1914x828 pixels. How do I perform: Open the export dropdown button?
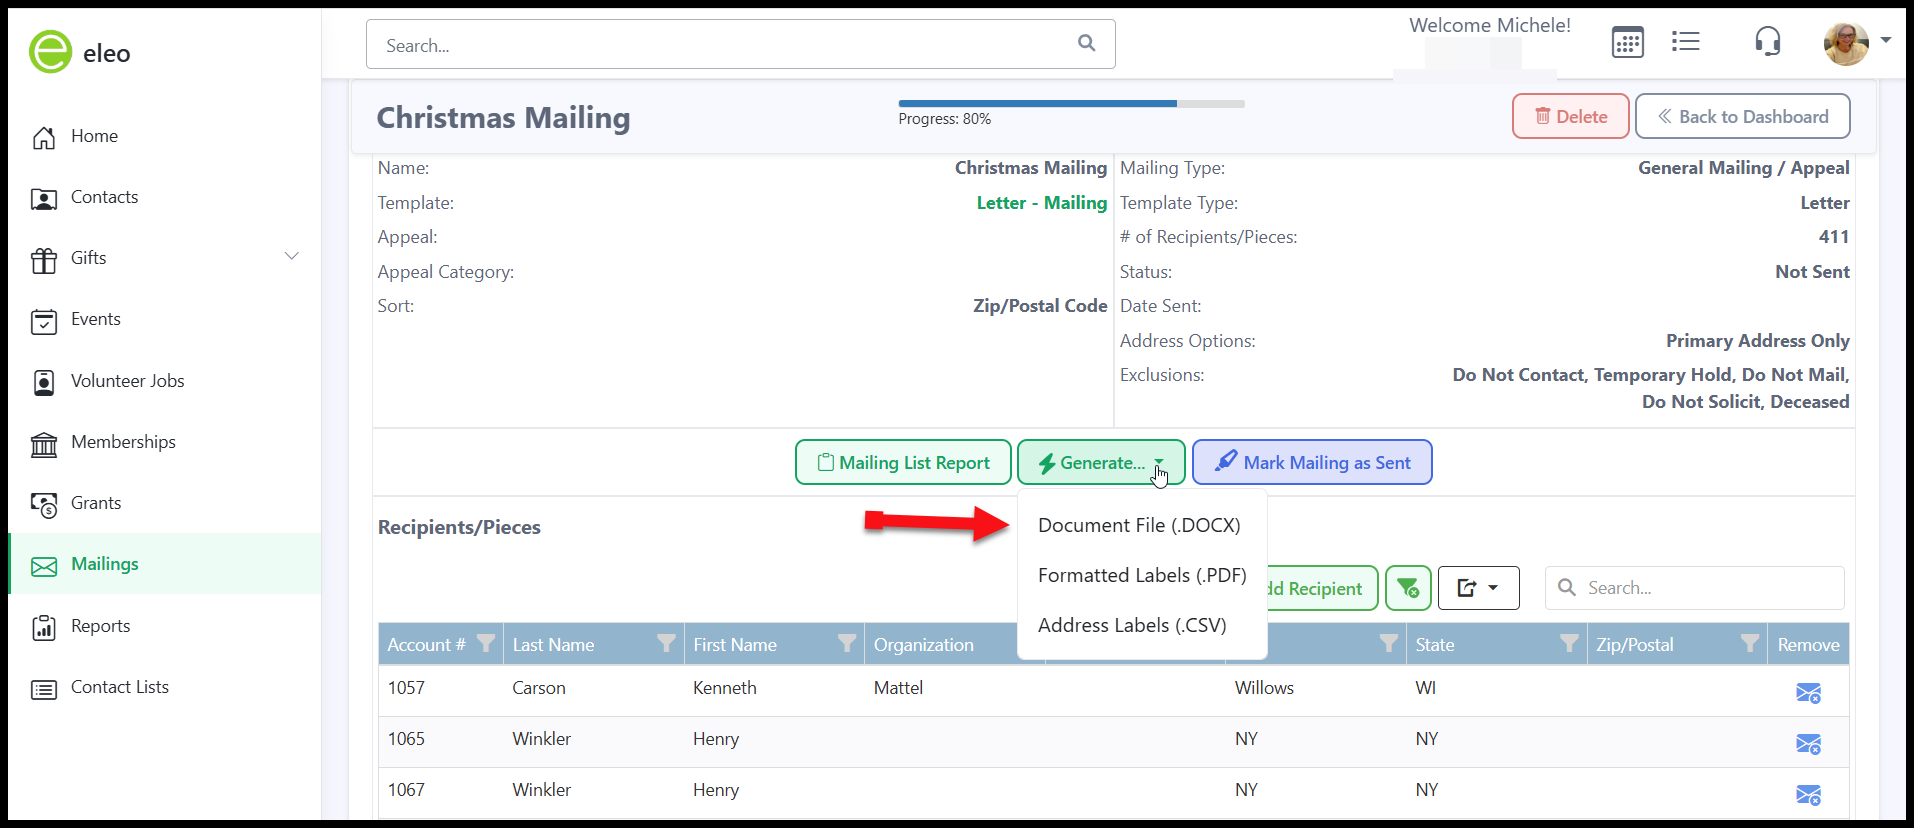1478,588
